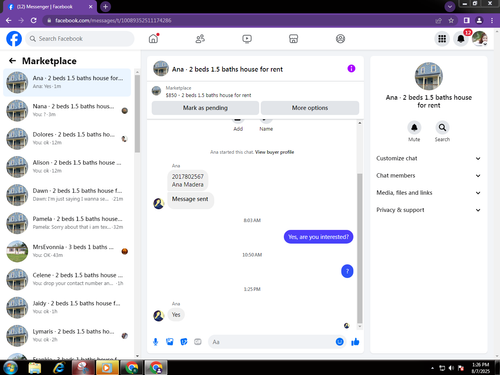Open the Dolores conversation in the list

67,138
